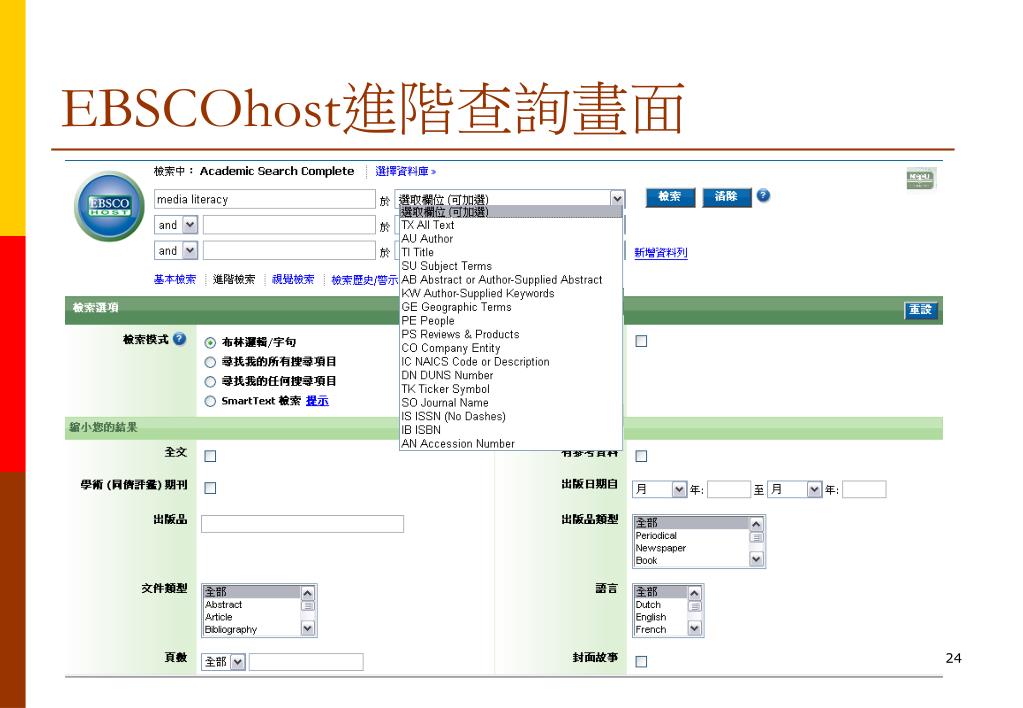Click scroll-down arrow in 文件類型 list
The width and height of the screenshot is (1023, 708).
click(x=308, y=628)
